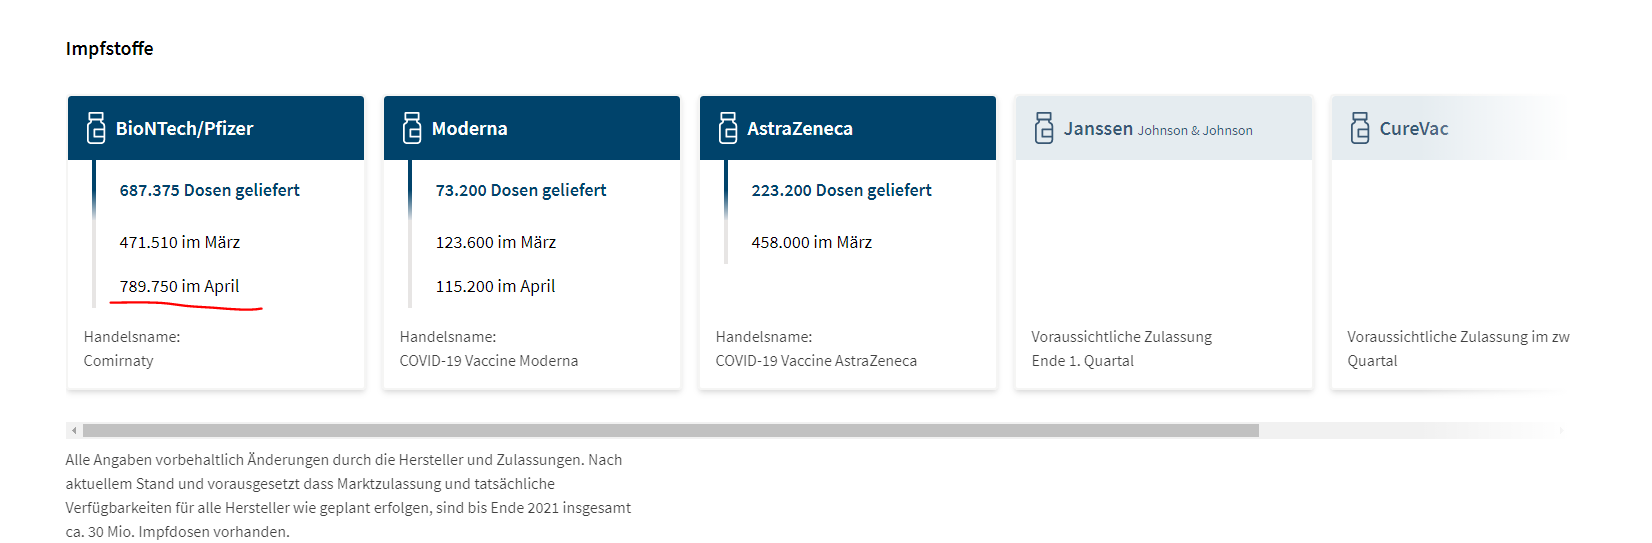This screenshot has height=543, width=1652.
Task: Click 458.000 im März delivery entry
Action: (811, 242)
